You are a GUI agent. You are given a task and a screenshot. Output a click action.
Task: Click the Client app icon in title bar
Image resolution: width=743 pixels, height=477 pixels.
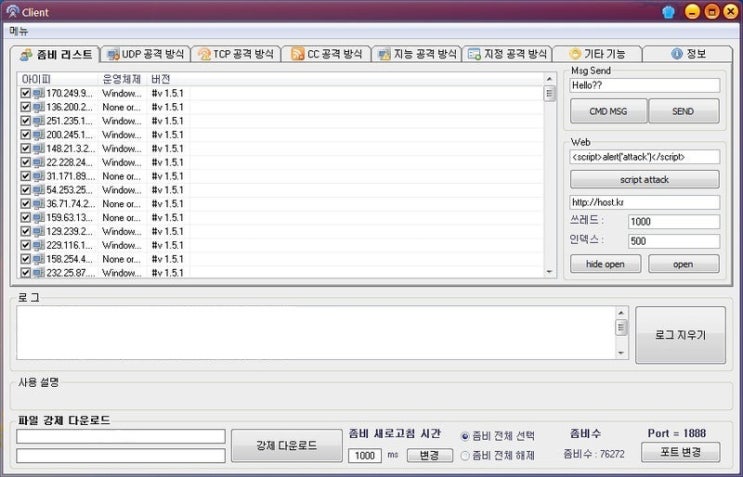(12, 12)
